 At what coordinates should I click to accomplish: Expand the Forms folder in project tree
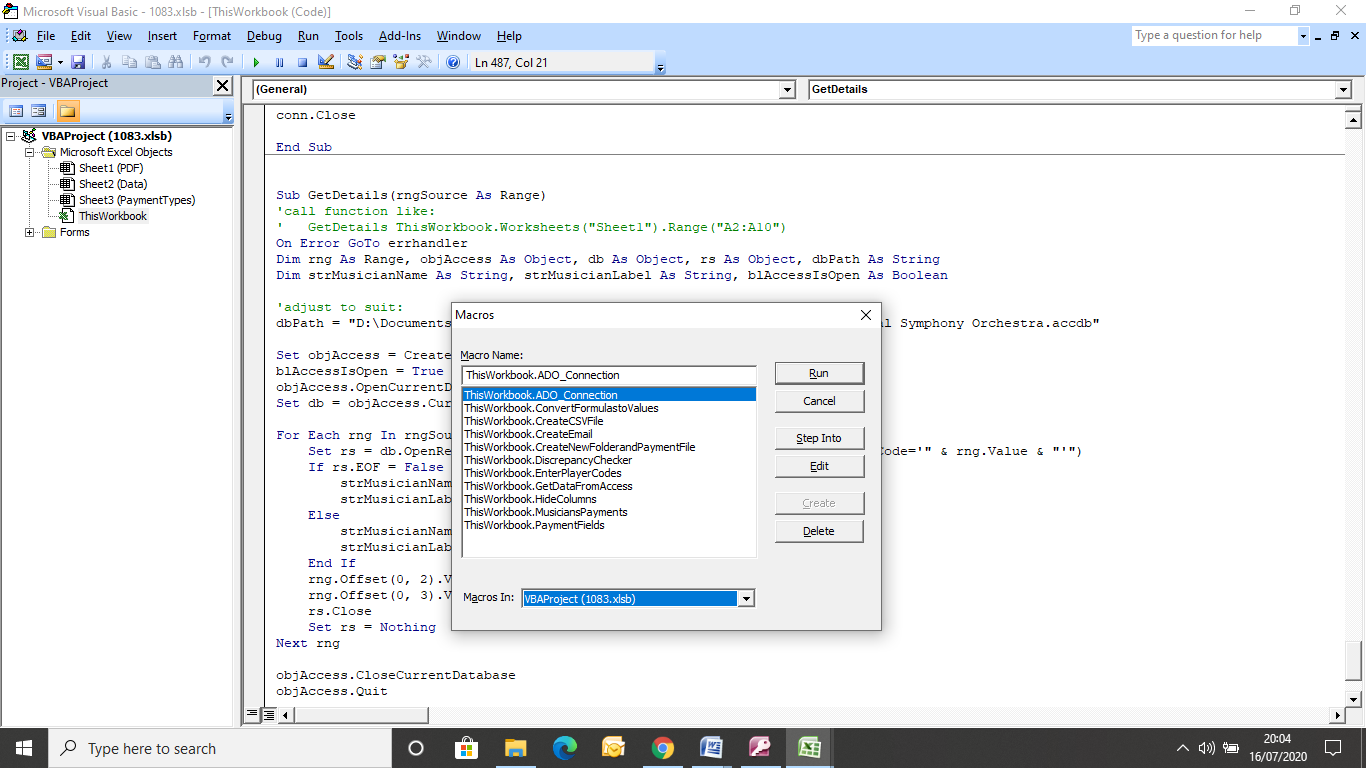(30, 232)
